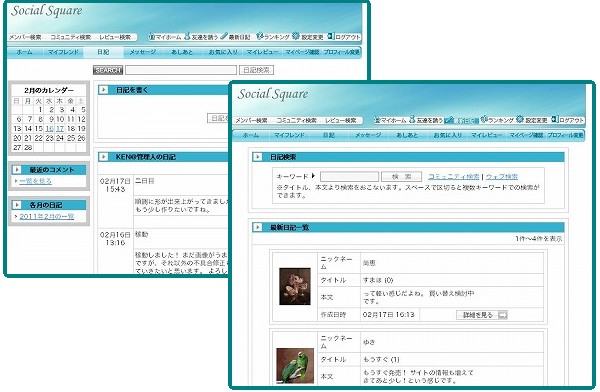Screen dimensions: 600x392
Task: Open マイホーム in the front window
Action: [390, 120]
